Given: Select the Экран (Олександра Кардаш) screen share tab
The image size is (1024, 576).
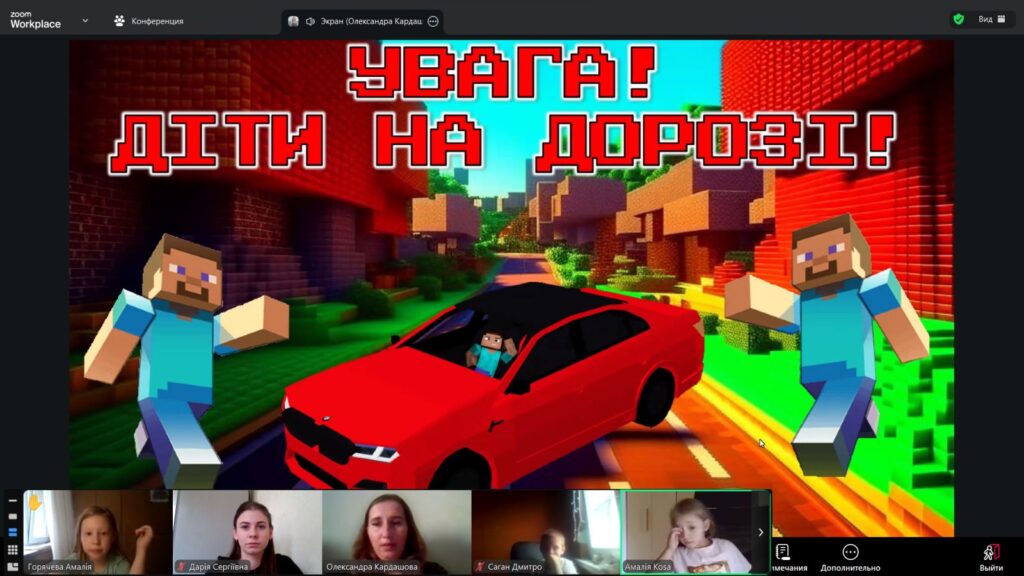Looking at the screenshot, I should (x=363, y=22).
